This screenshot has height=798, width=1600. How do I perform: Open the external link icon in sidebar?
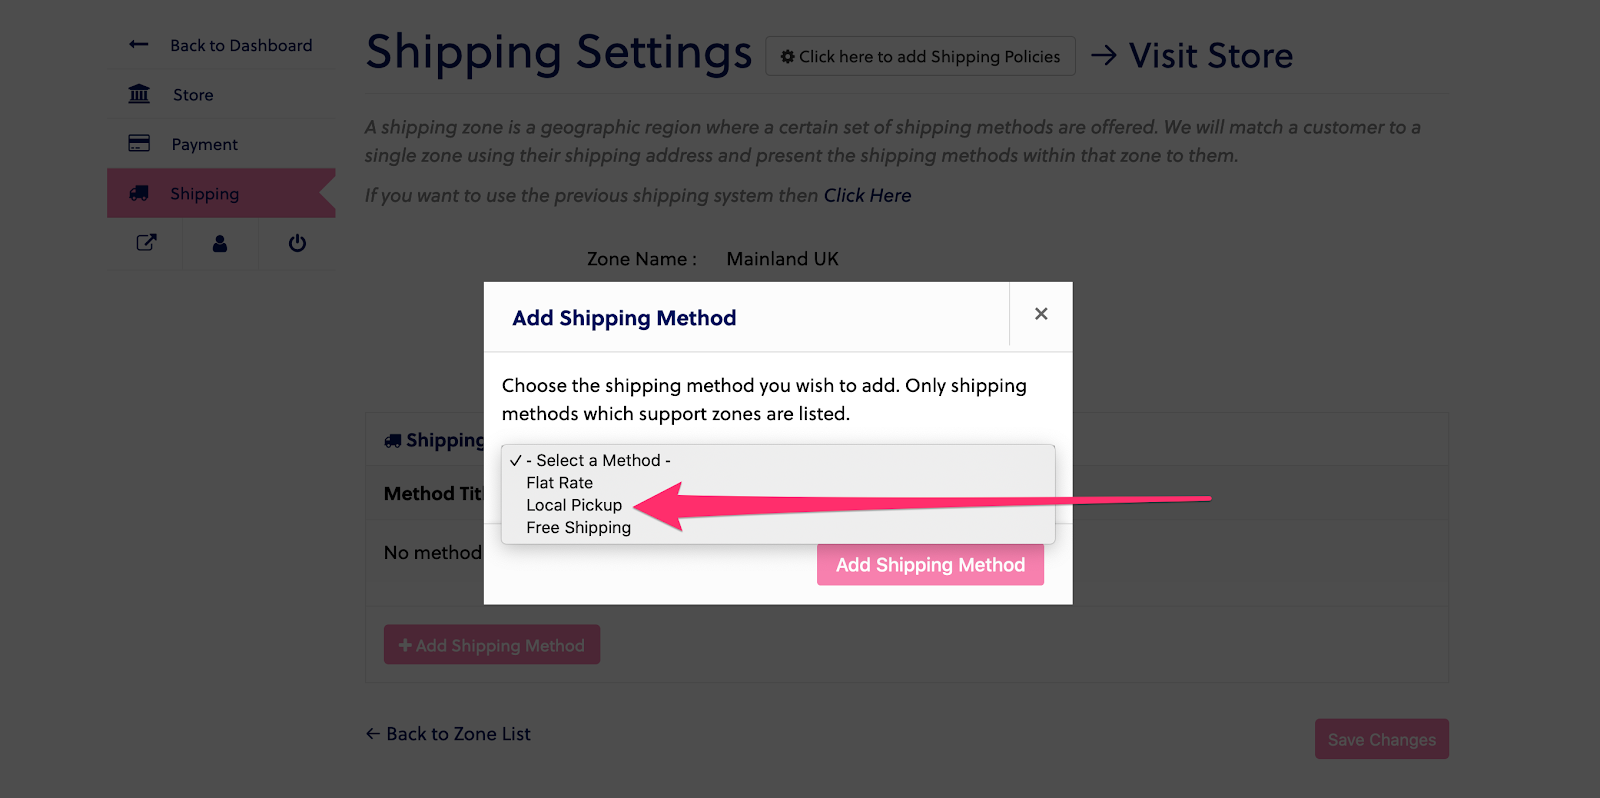(146, 243)
